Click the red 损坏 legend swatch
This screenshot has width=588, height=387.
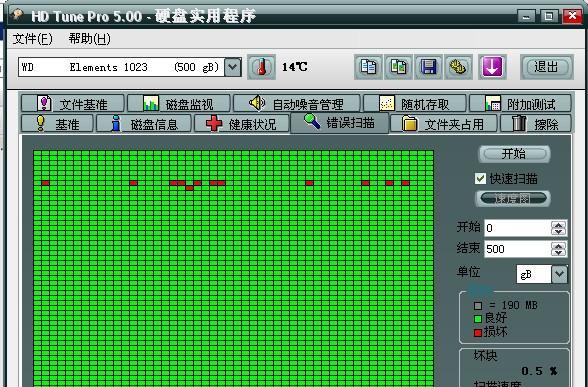click(478, 333)
